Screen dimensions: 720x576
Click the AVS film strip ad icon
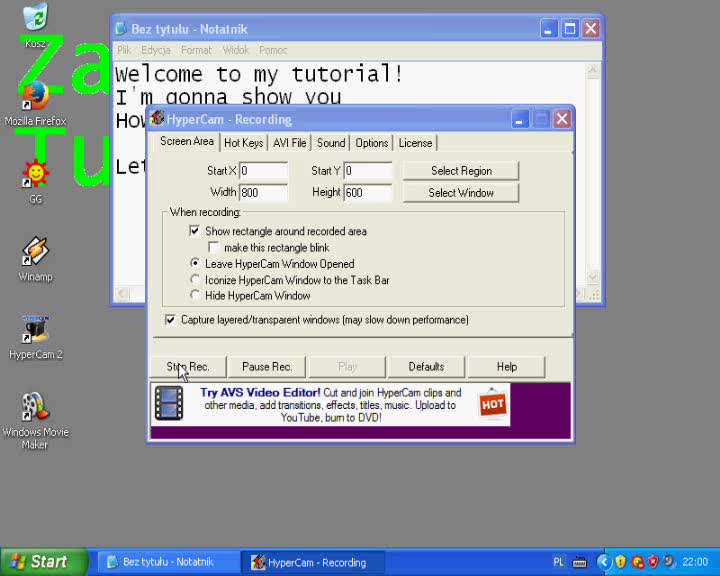[169, 403]
